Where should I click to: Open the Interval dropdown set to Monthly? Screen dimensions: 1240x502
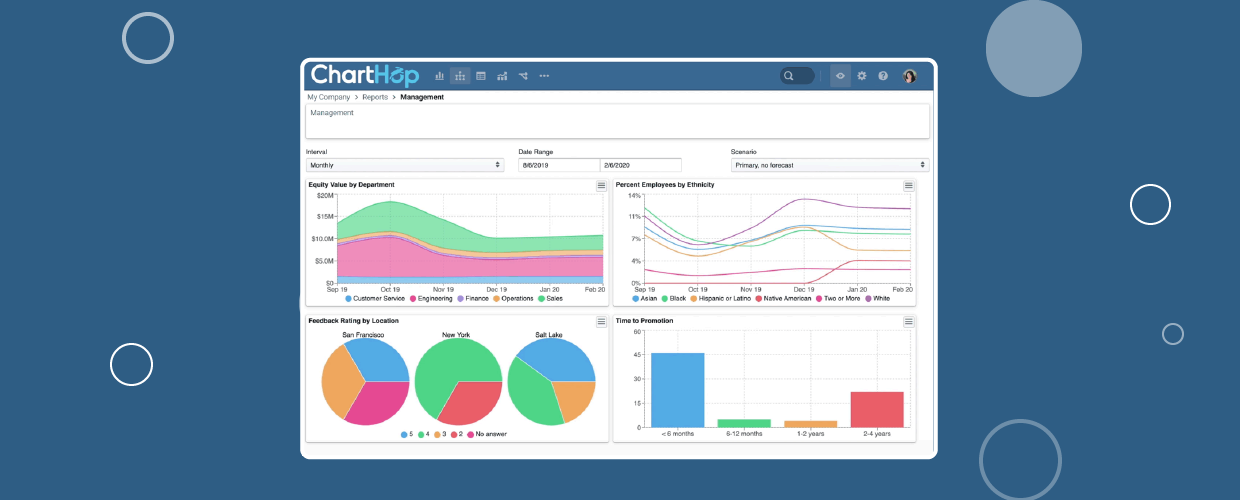(x=405, y=165)
